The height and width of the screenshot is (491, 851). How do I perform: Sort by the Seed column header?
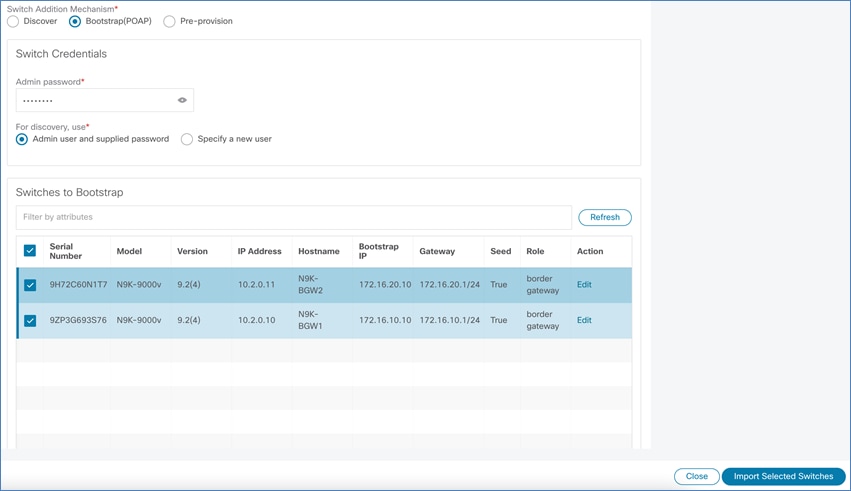pos(500,251)
